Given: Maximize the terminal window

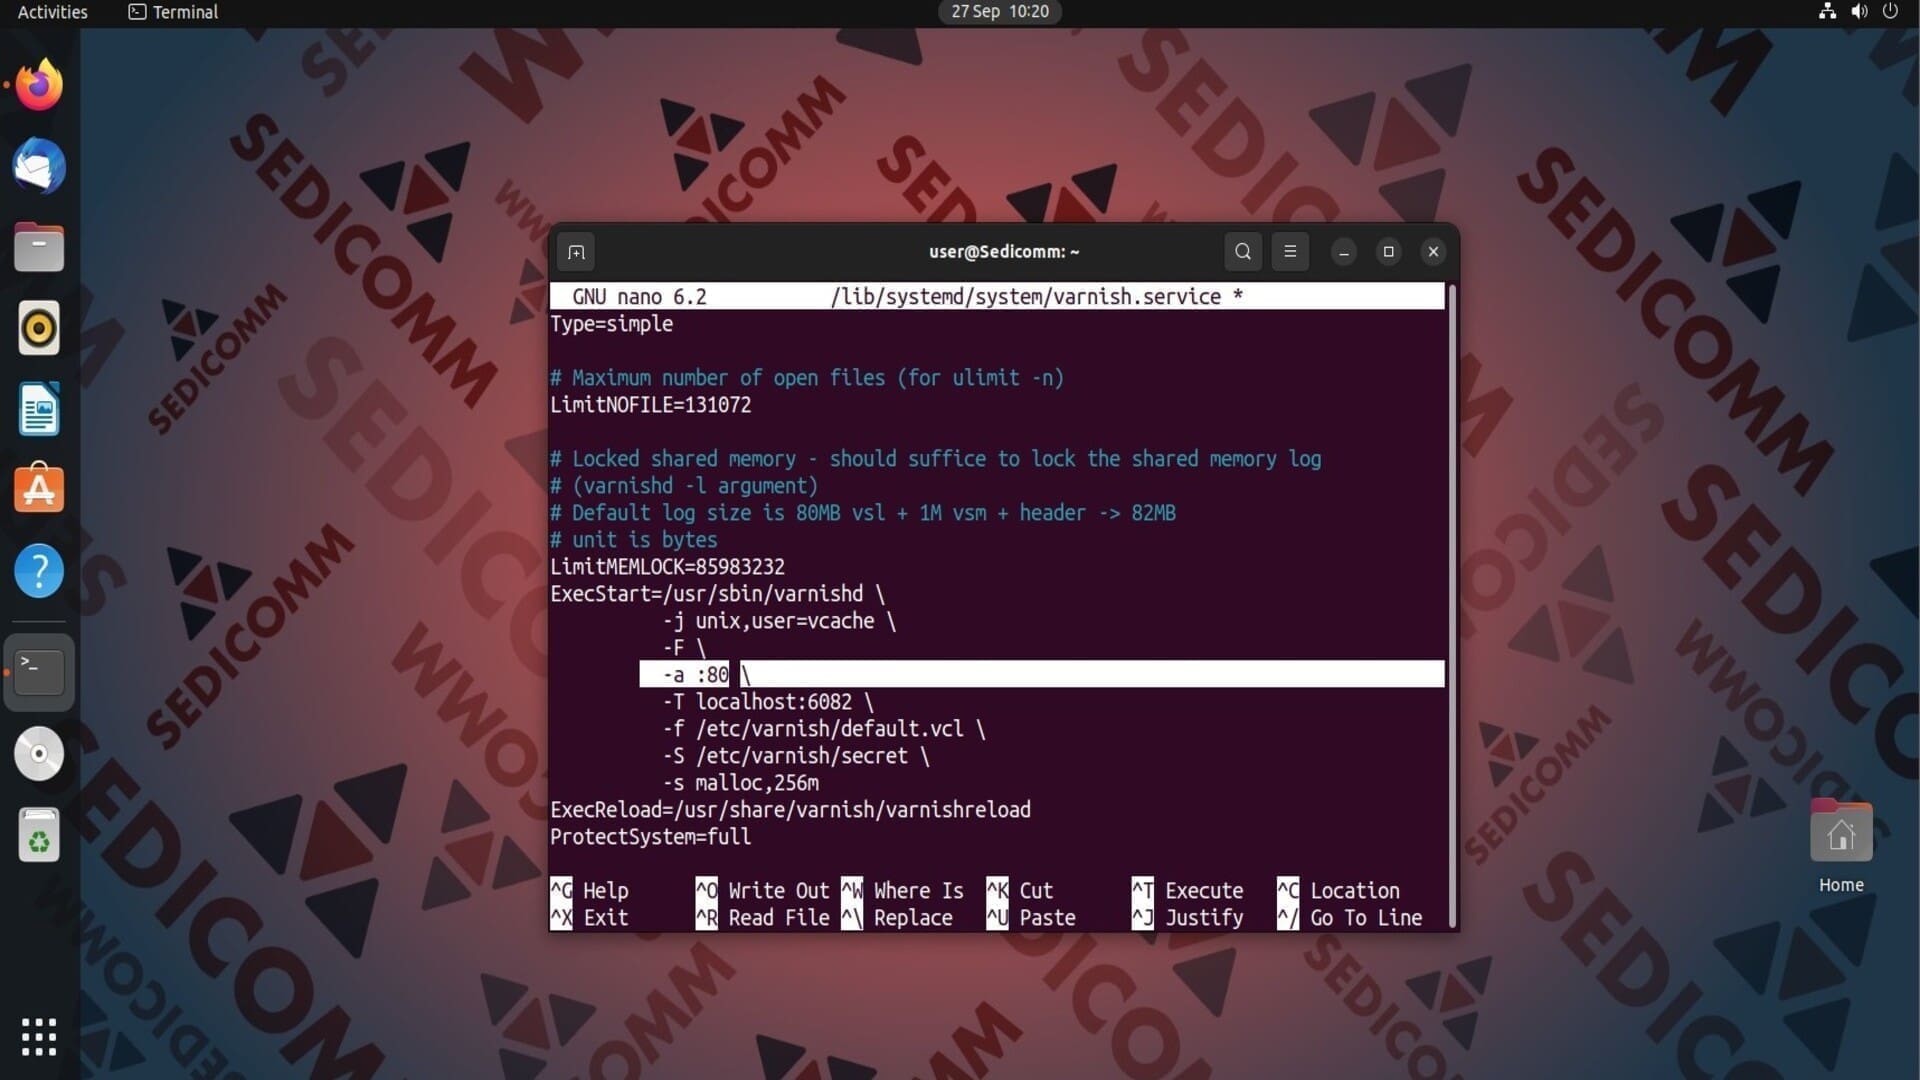Looking at the screenshot, I should click(x=1388, y=252).
